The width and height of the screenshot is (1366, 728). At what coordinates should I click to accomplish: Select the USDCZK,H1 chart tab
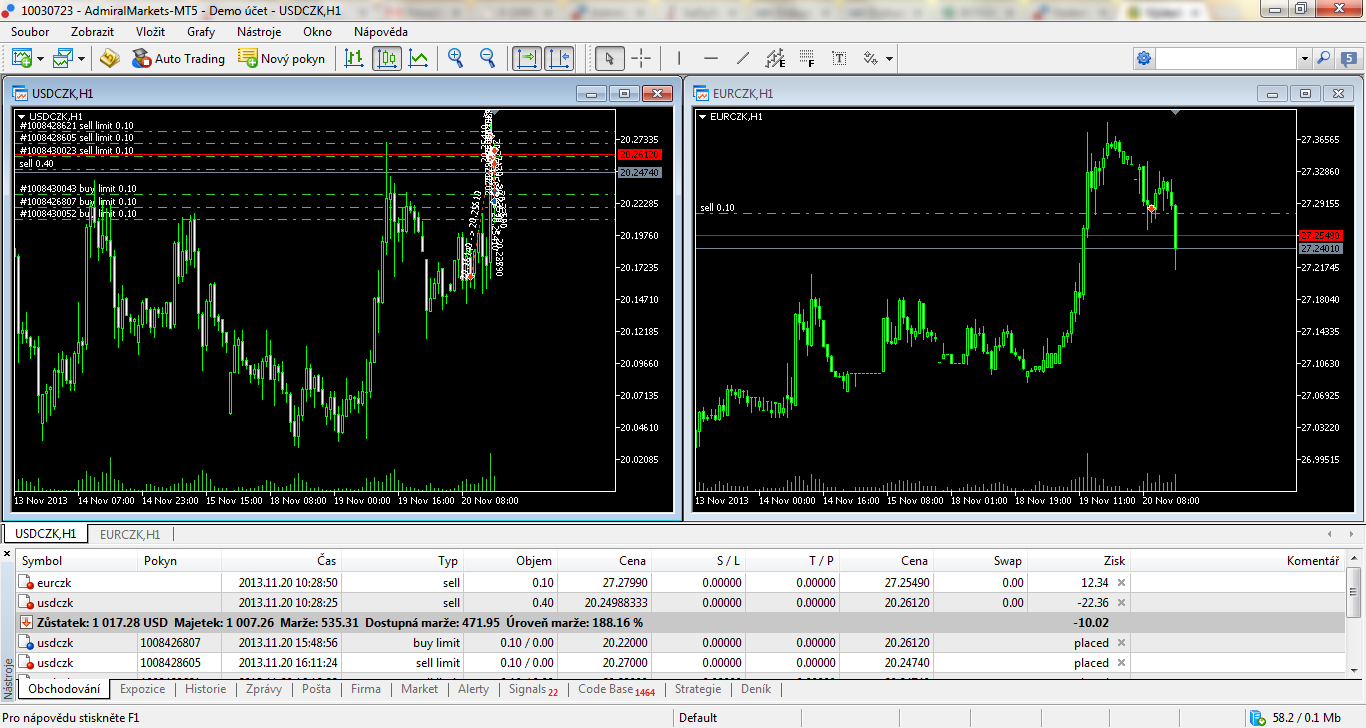point(46,534)
